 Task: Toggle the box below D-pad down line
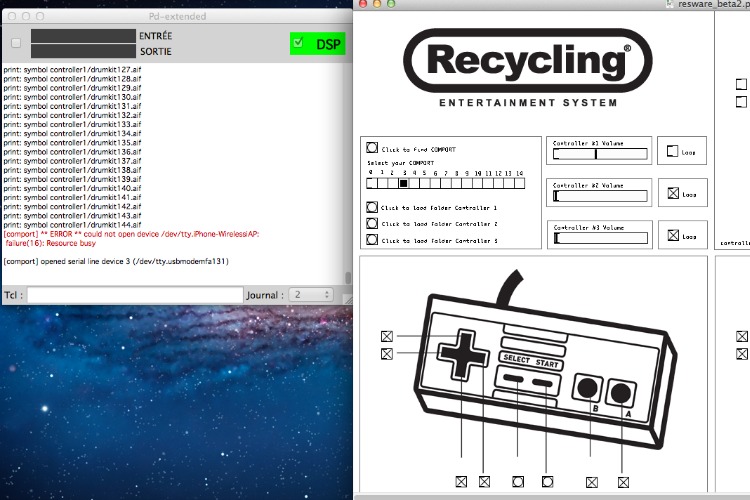click(x=461, y=481)
